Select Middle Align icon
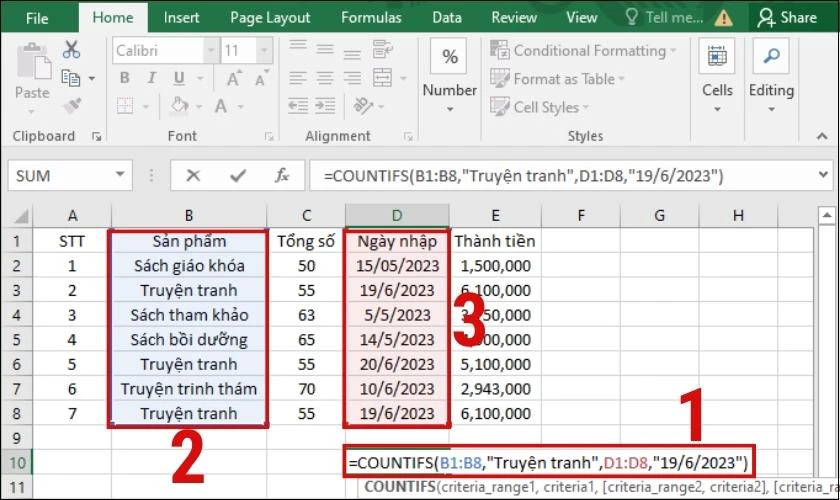Image resolution: width=840 pixels, height=500 pixels. pos(325,50)
